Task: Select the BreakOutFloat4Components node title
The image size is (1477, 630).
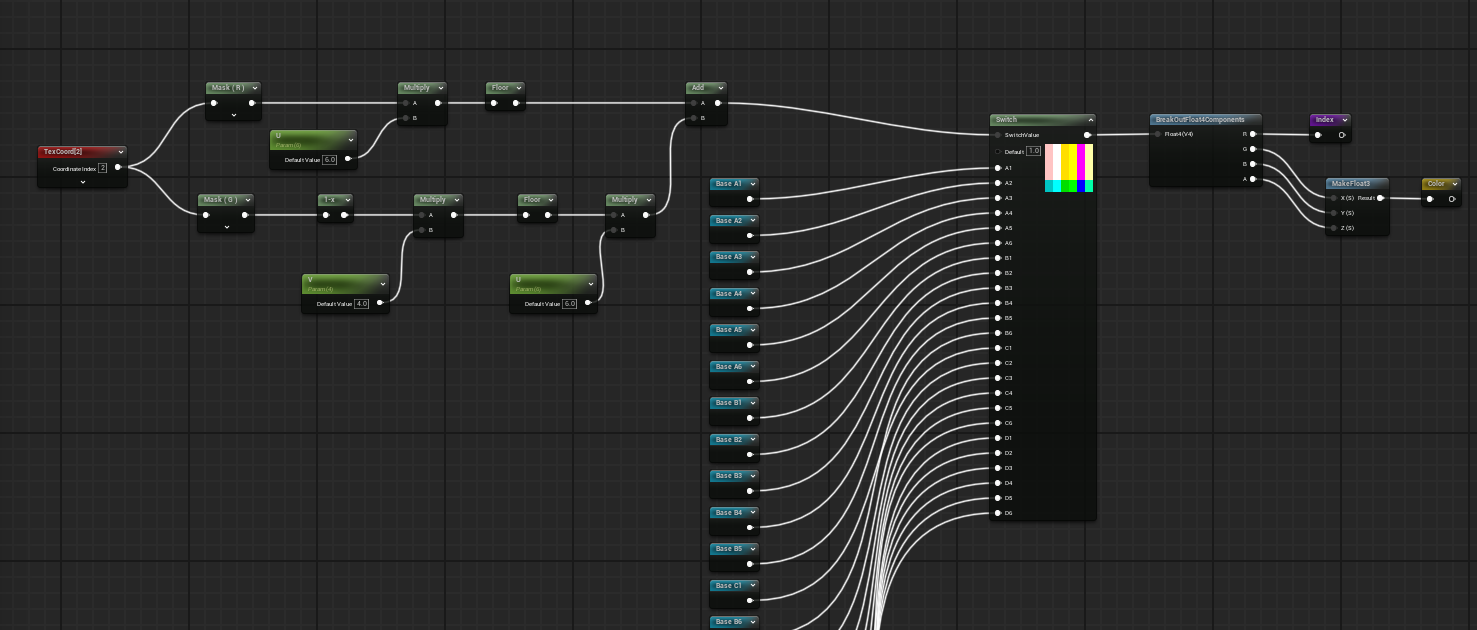Action: [1200, 120]
